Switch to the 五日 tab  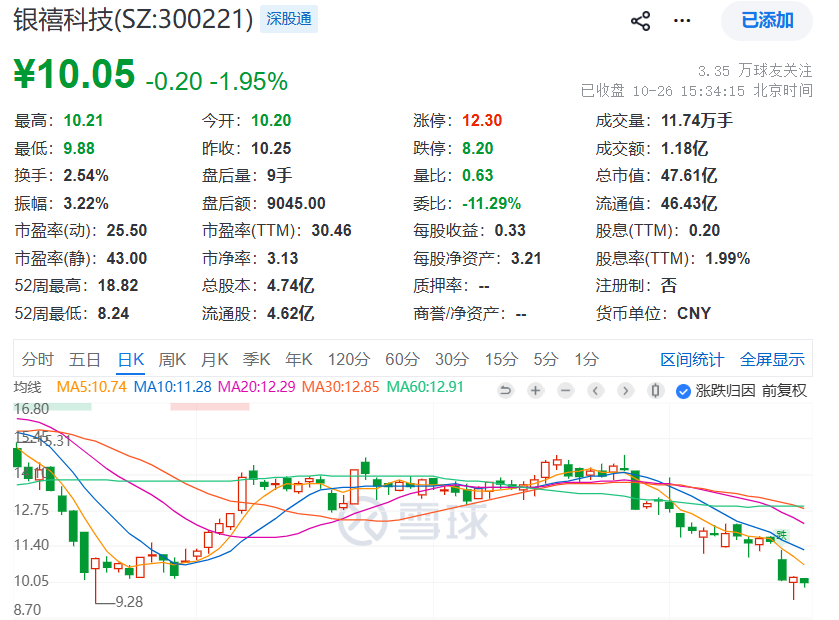point(85,359)
